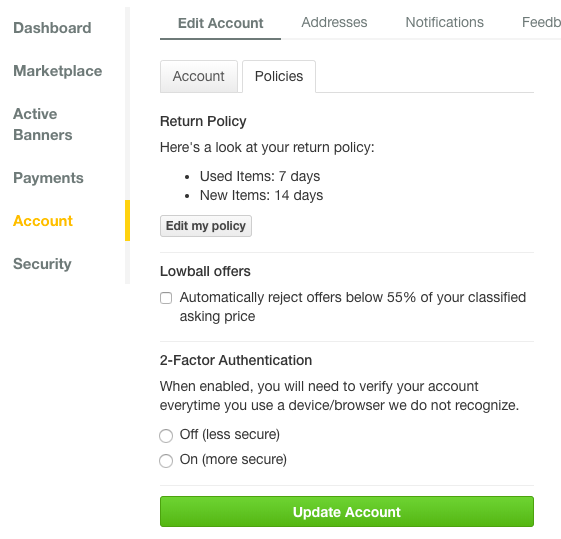Enable automatic lowball offer rejection checkbox
The image size is (561, 539).
point(166,298)
